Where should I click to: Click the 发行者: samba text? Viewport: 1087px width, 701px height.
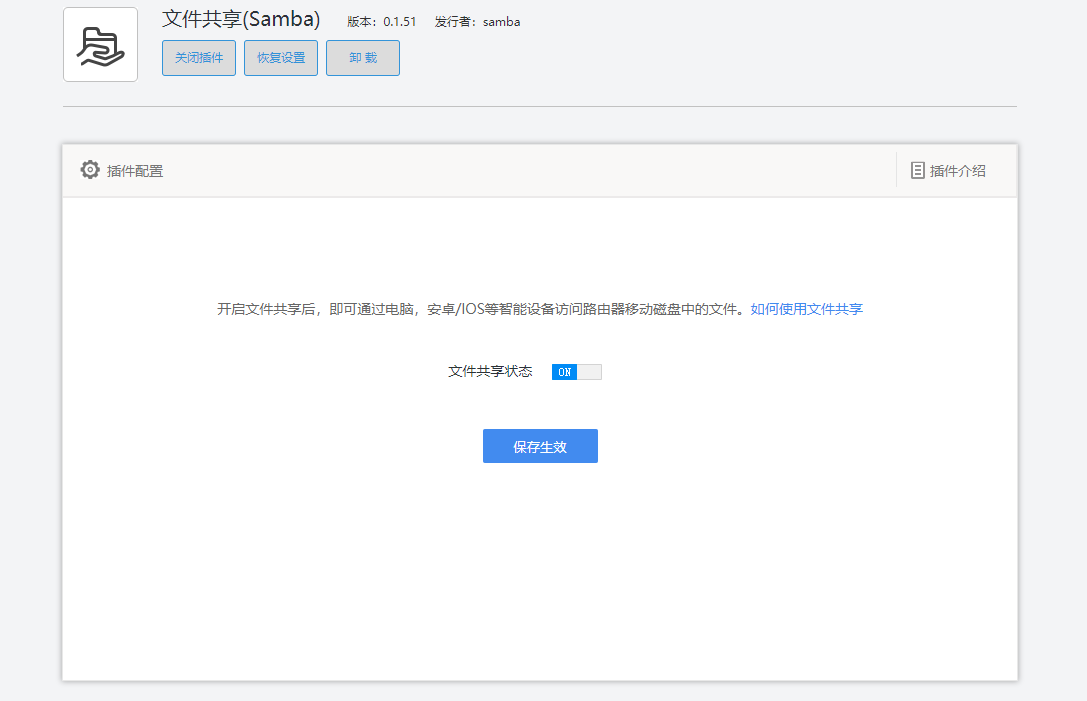(478, 22)
